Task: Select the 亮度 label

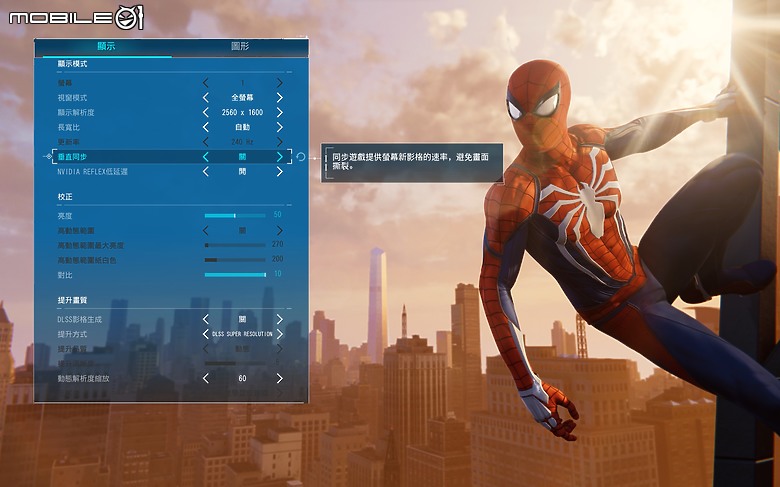Action: click(x=65, y=216)
